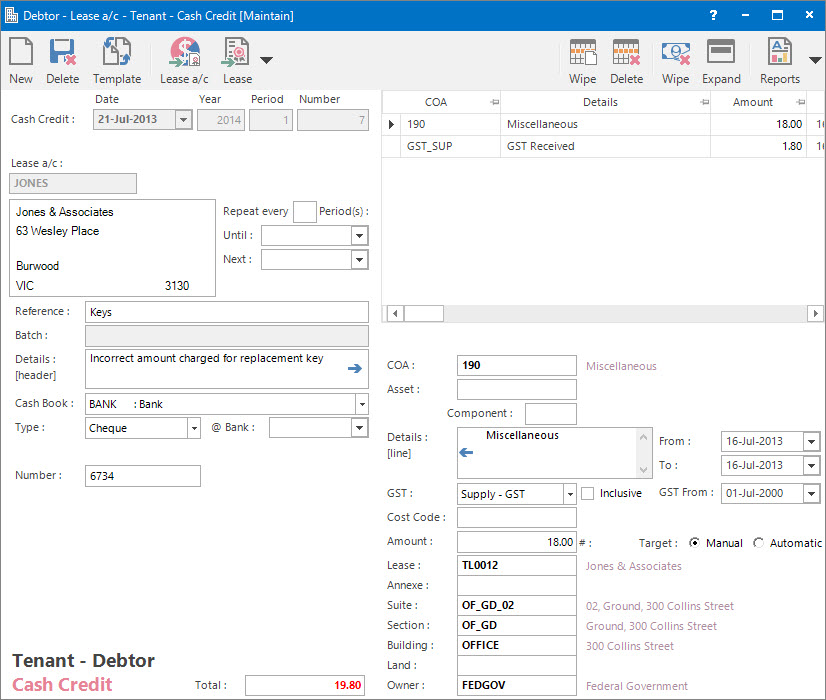
Task: Click the row selector arrow beside COA 190
Action: coord(391,124)
